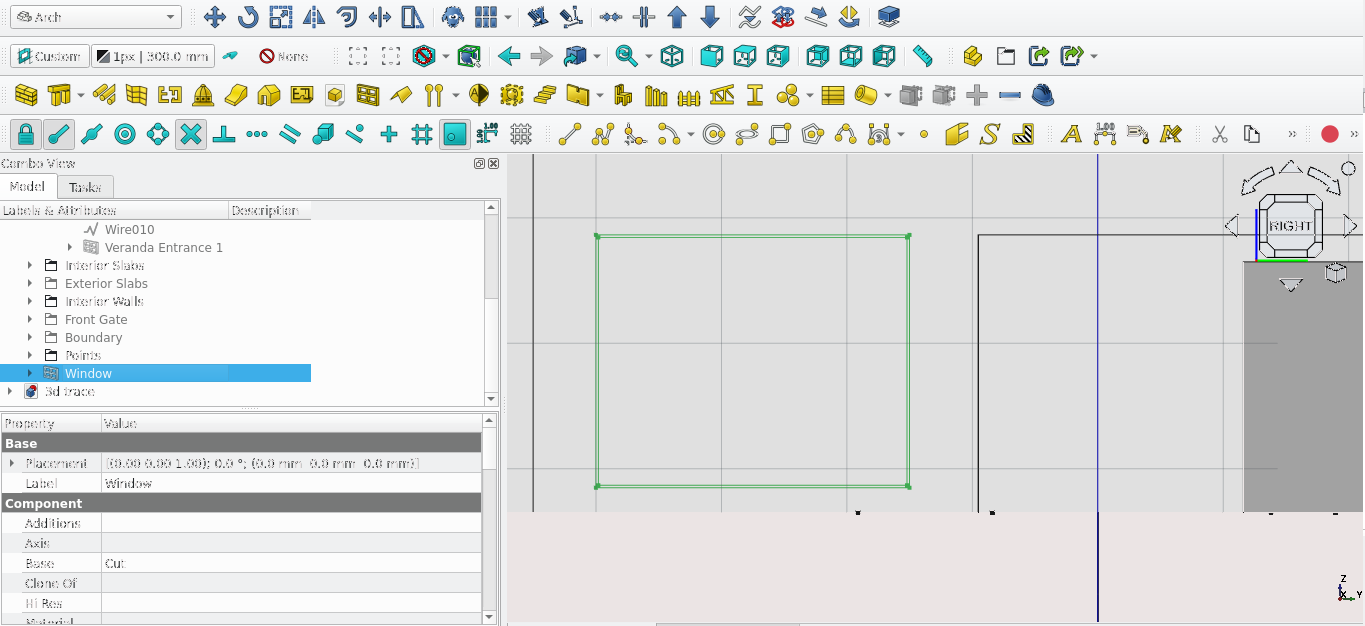
Task: Switch to the Tasks tab
Action: coord(85,187)
